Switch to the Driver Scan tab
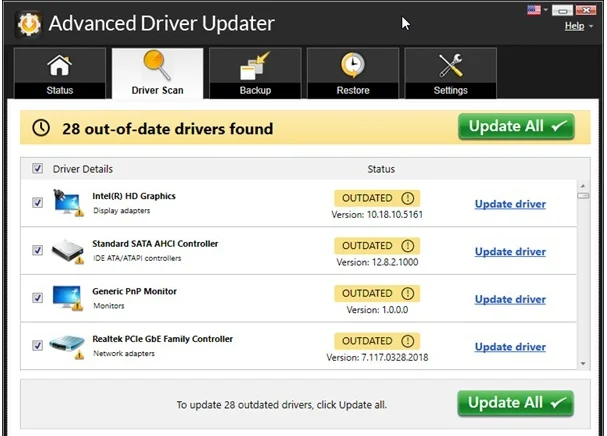Screen dimensions: 607x436 [157, 74]
